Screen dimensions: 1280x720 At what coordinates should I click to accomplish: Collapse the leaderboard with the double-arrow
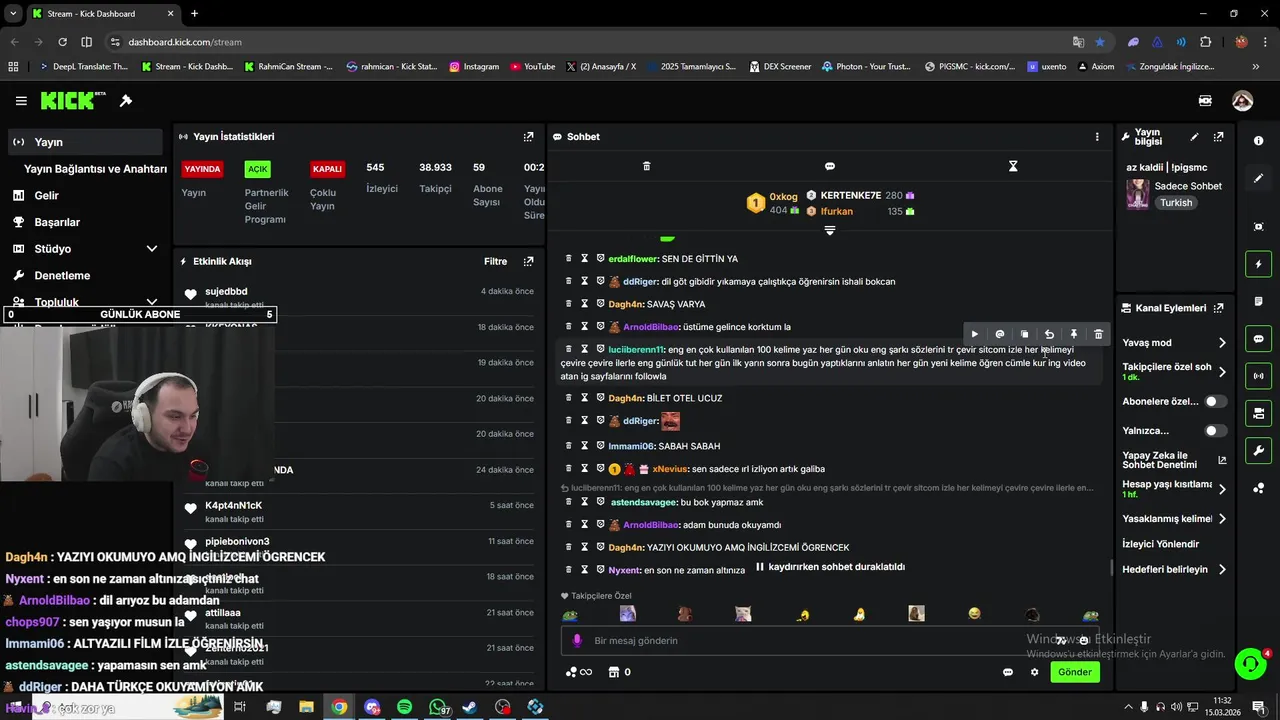[x=829, y=230]
